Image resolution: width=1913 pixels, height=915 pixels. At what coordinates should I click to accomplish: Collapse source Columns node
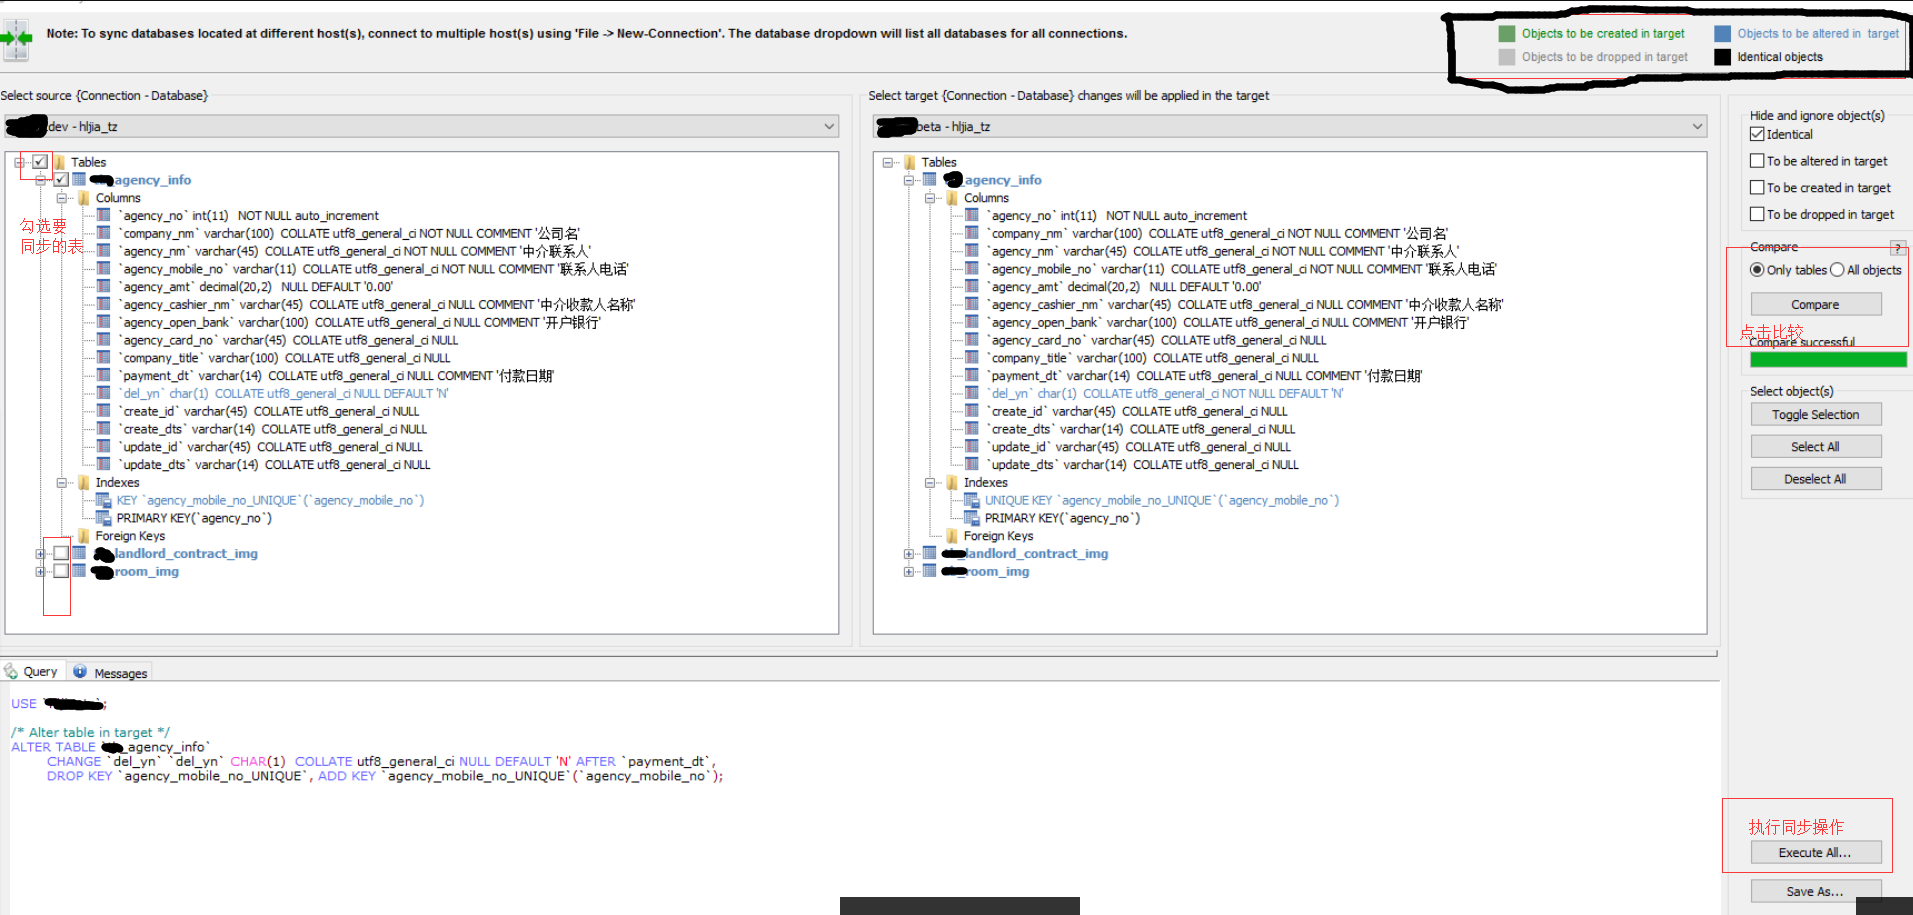pyautogui.click(x=61, y=198)
